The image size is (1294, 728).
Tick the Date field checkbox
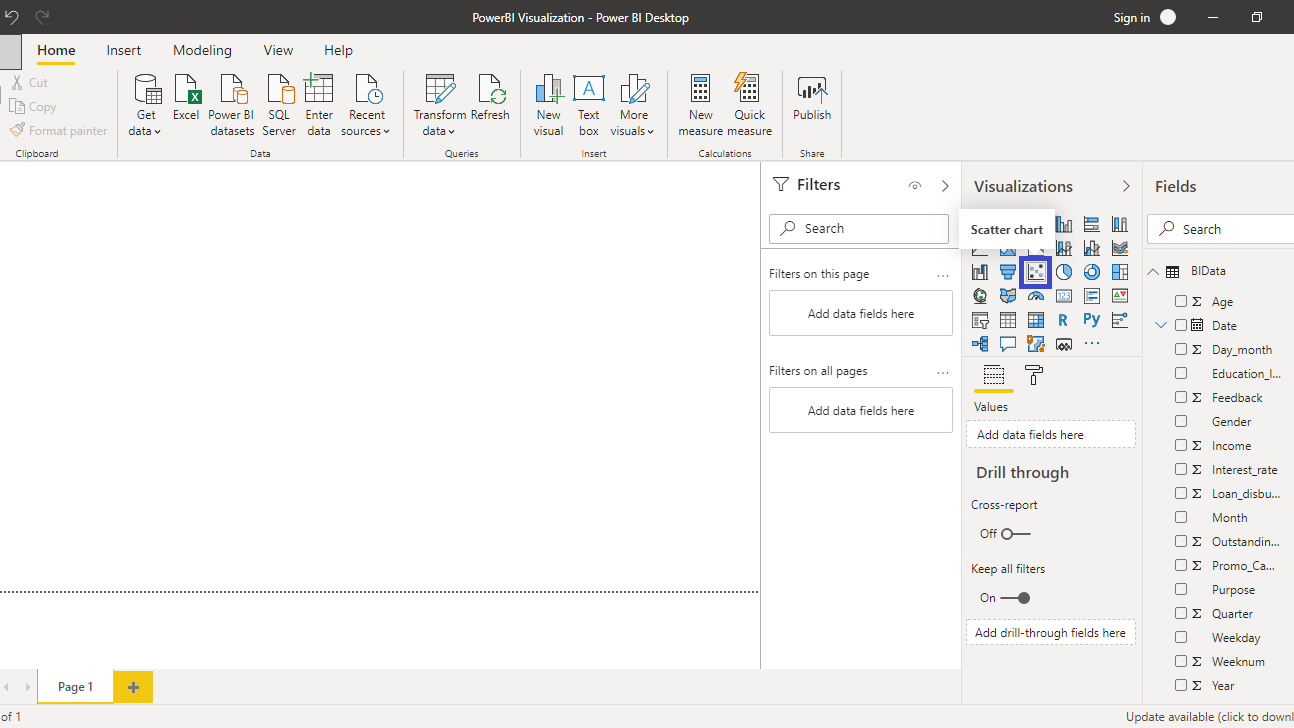[x=1181, y=325]
